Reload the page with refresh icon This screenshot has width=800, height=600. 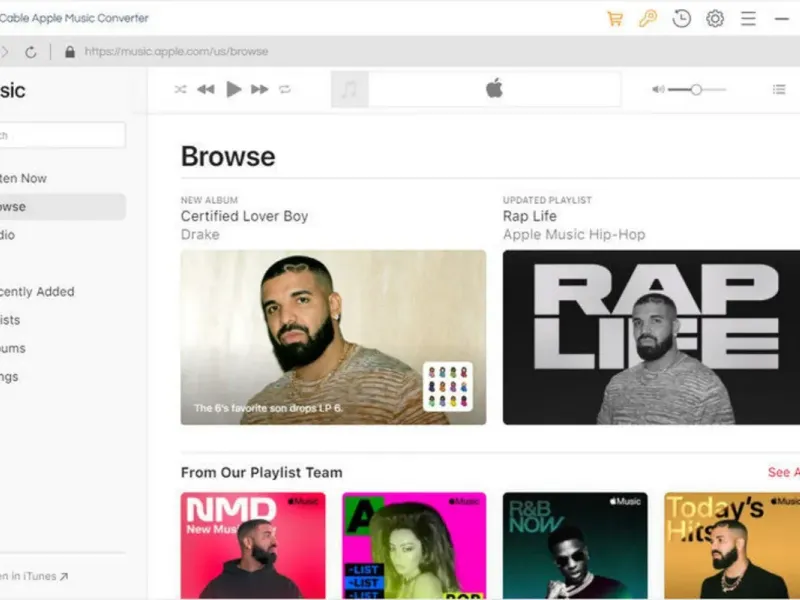click(x=31, y=52)
